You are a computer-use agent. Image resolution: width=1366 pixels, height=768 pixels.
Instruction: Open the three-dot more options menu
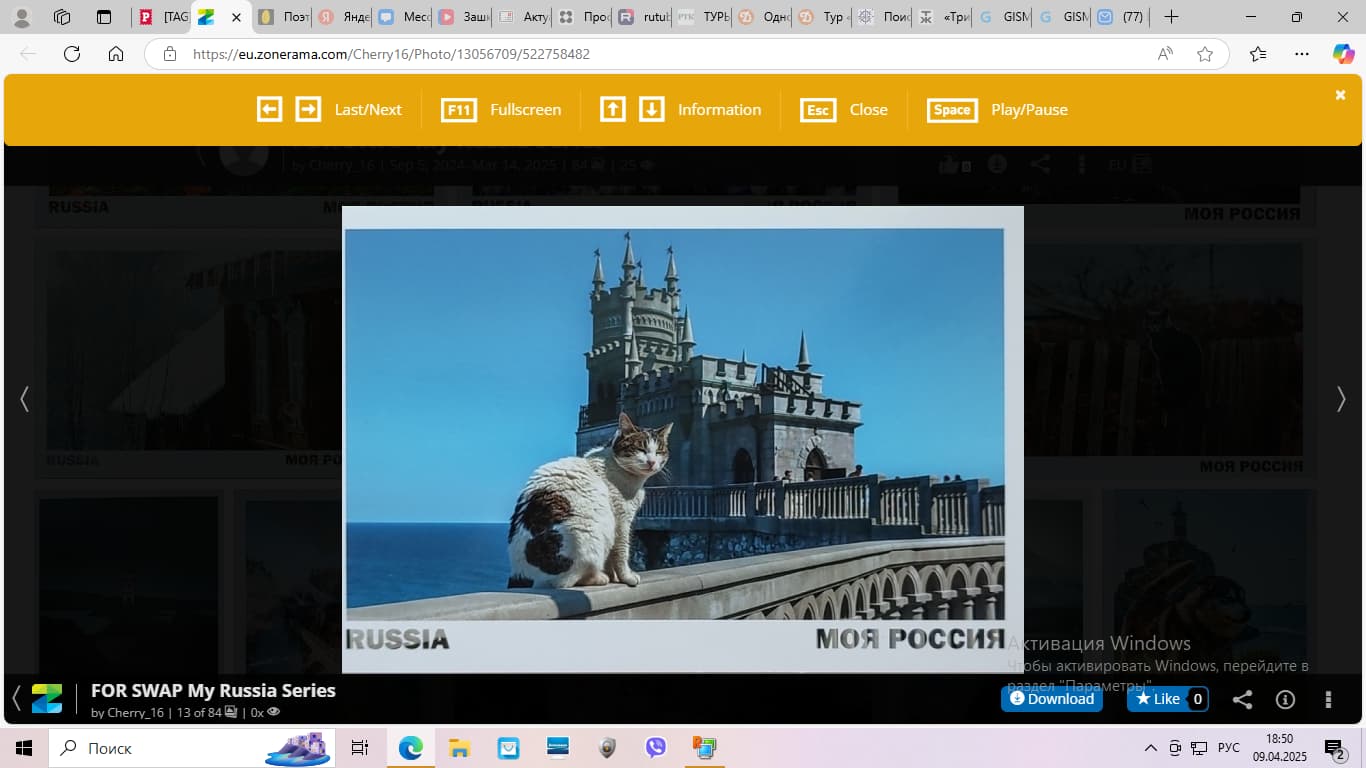1328,699
